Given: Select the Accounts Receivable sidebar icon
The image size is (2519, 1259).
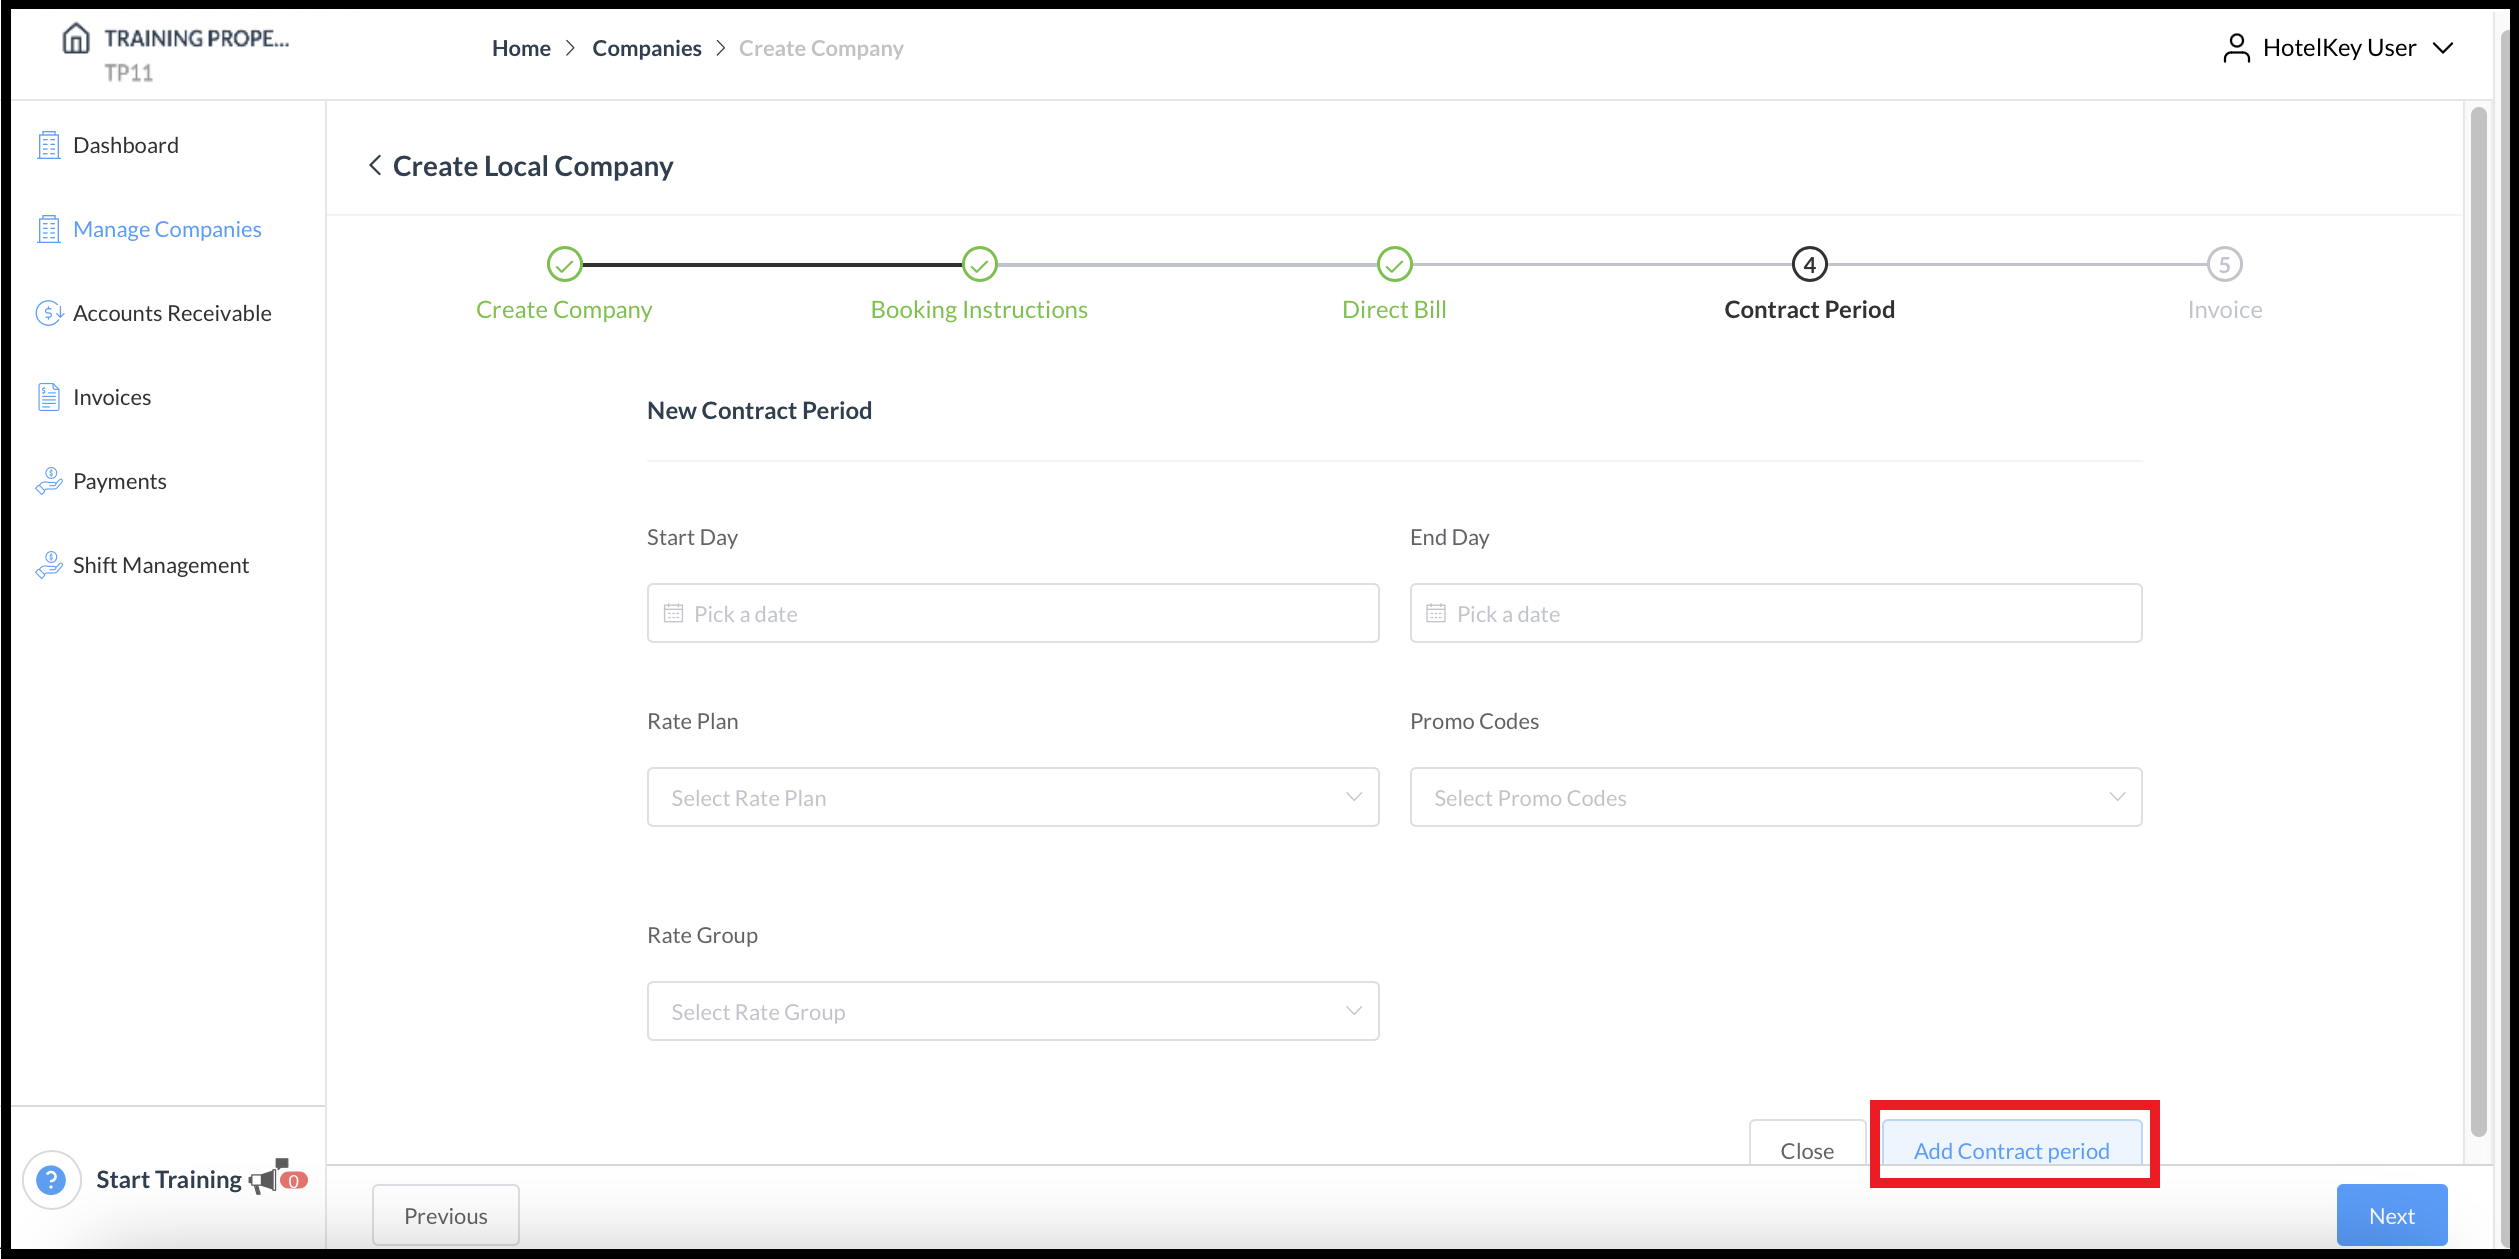Looking at the screenshot, I should click(48, 312).
